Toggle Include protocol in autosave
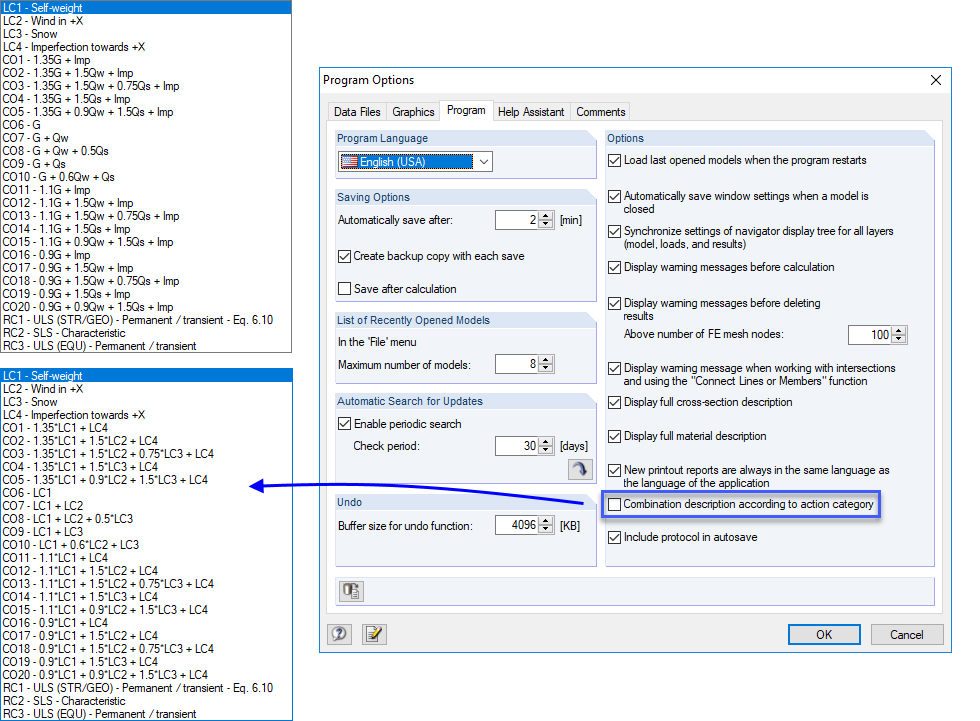Image resolution: width=980 pixels, height=721 pixels. click(x=614, y=537)
